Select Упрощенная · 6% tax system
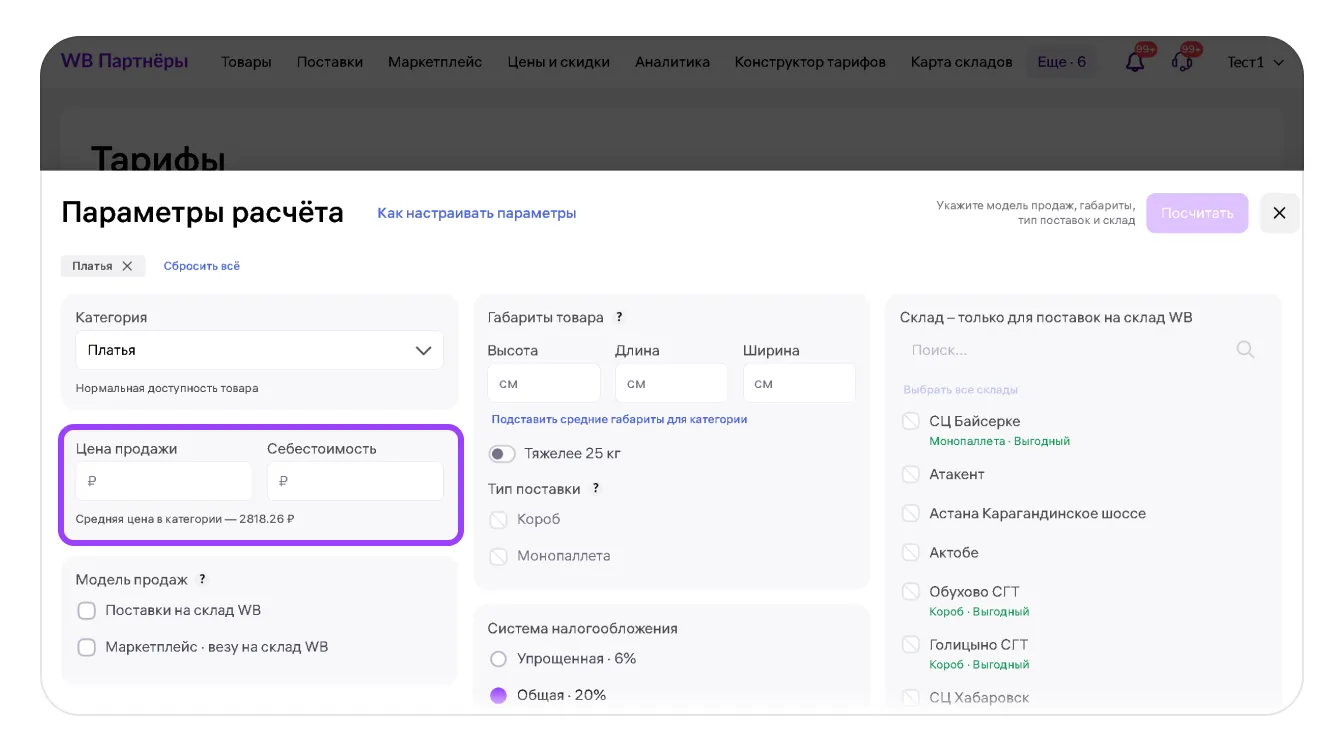Screen dimensions: 1344x750 [498, 659]
